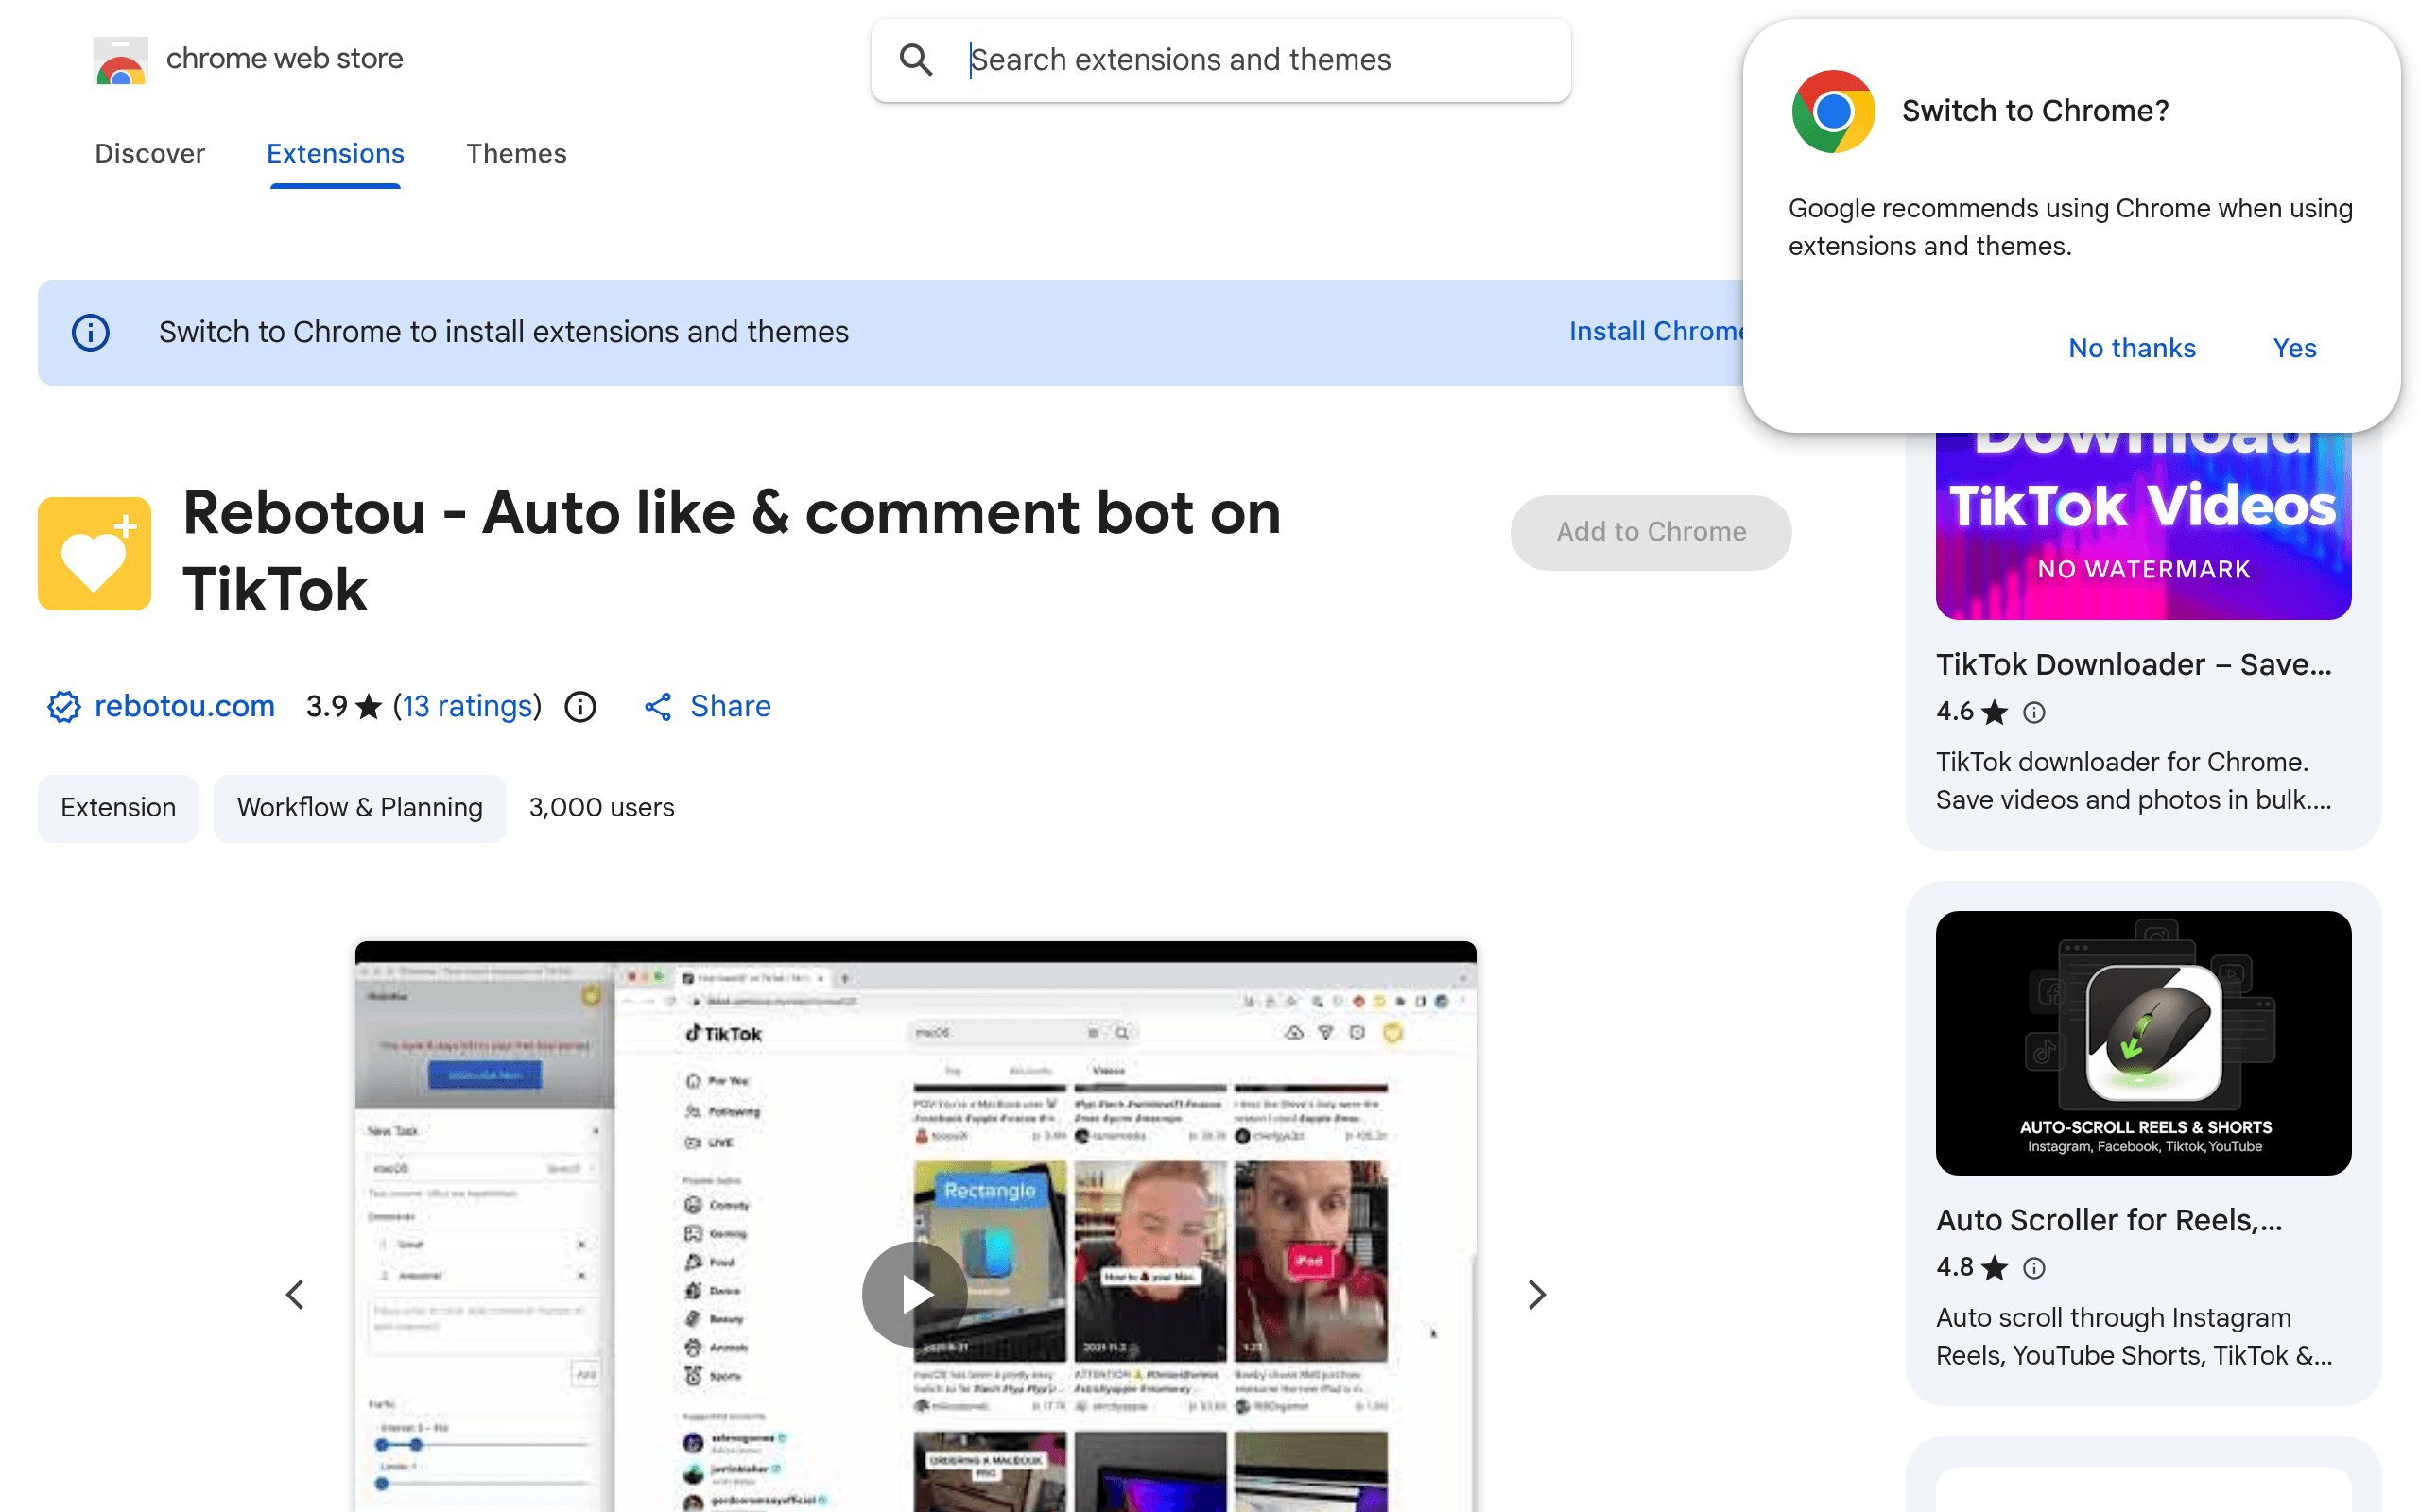Open the 13 ratings link
2420x1512 pixels.
(x=467, y=707)
